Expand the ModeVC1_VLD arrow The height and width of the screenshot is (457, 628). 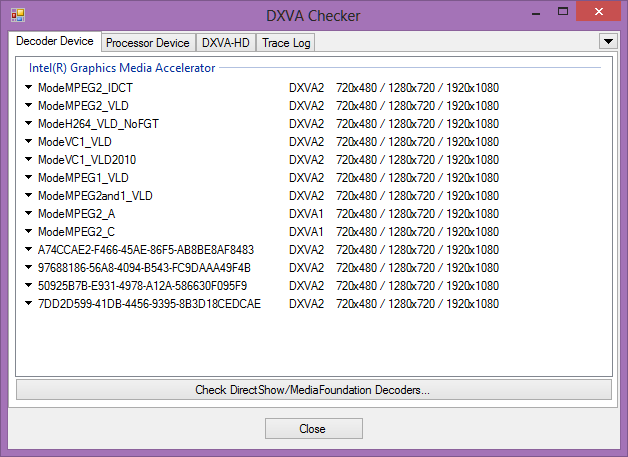coord(29,142)
